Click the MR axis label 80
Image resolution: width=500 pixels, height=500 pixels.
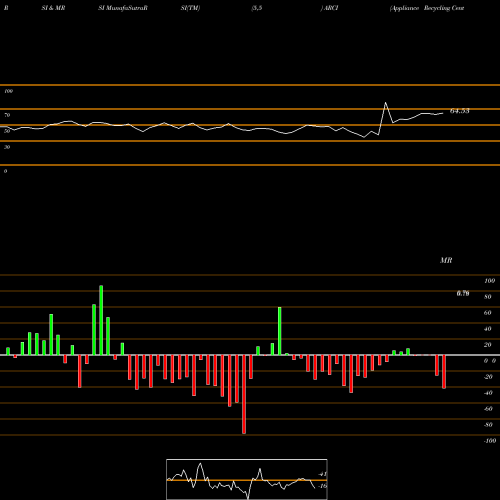488,297
